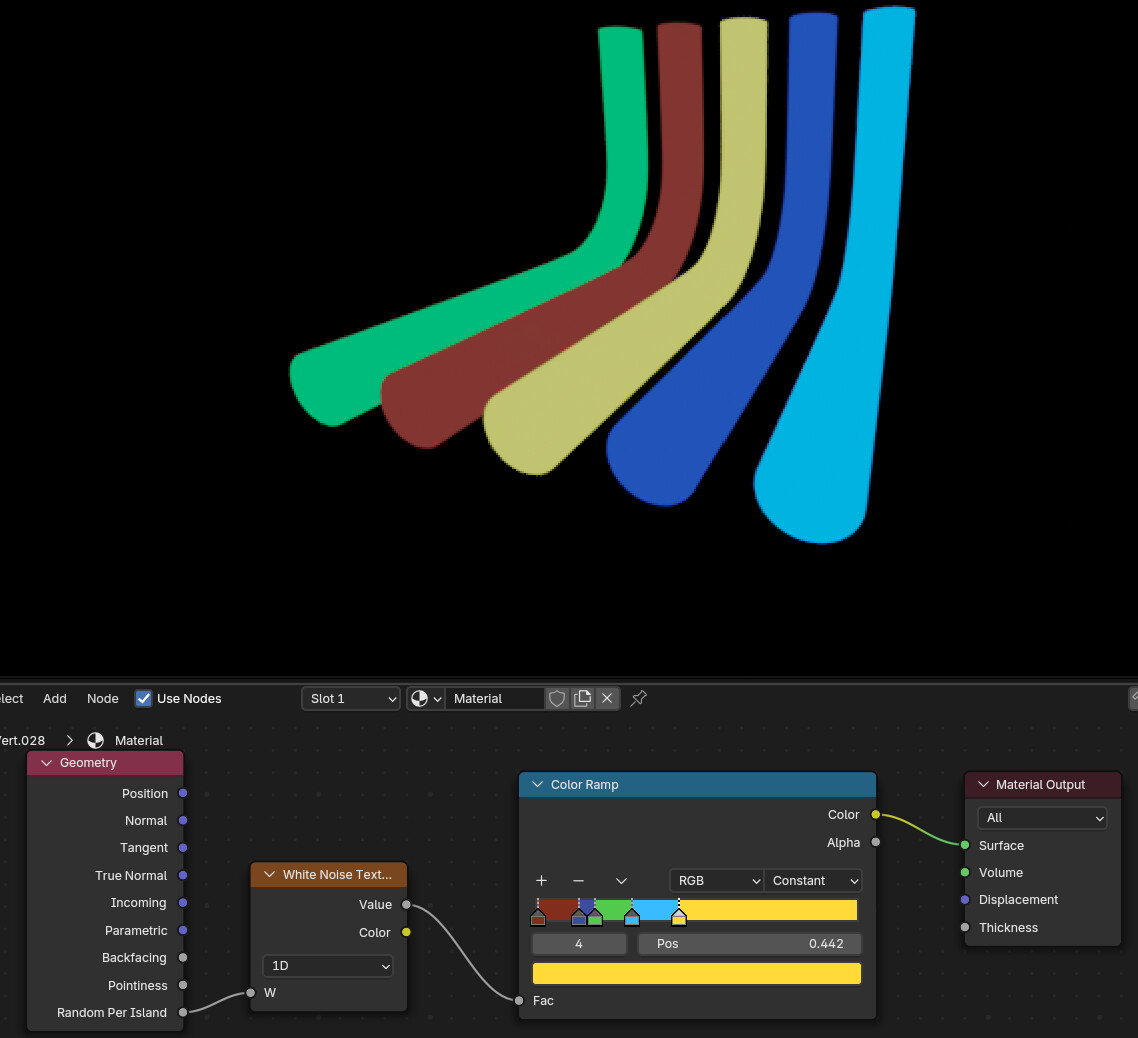This screenshot has height=1038, width=1138.
Task: Click the Color Ramp Alpha output socket
Action: tap(876, 842)
